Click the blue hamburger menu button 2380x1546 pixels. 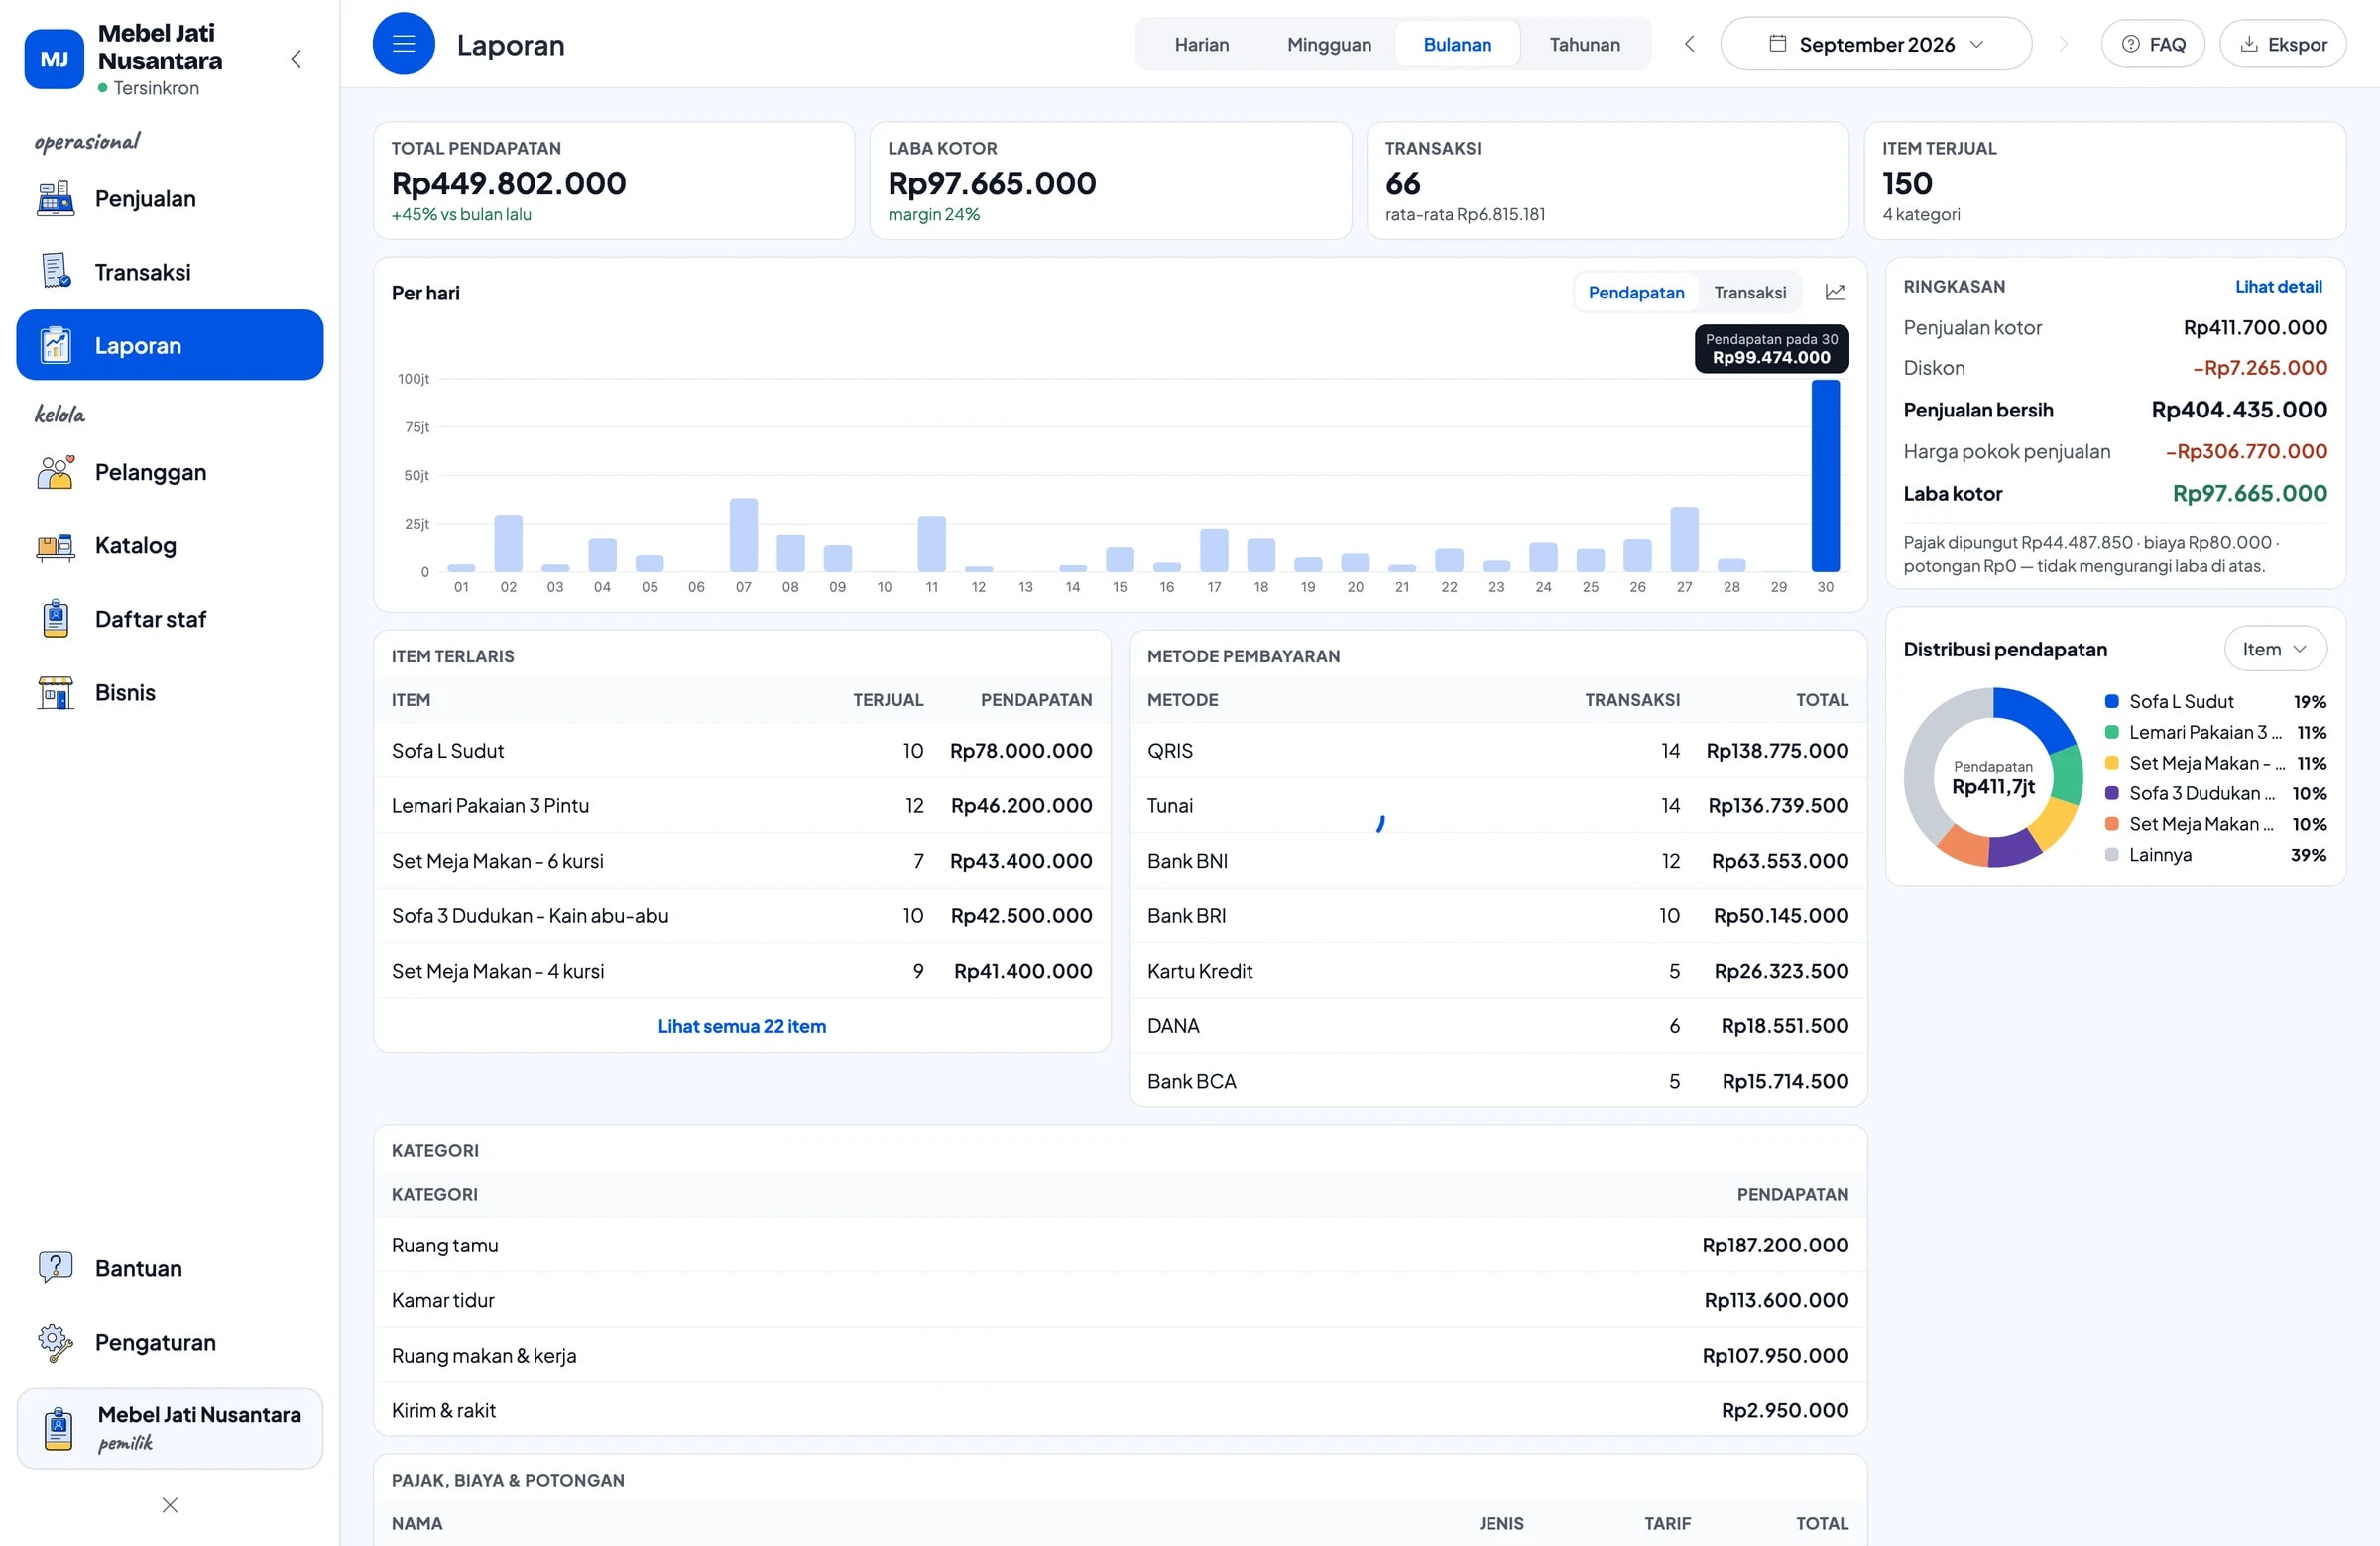tap(403, 44)
